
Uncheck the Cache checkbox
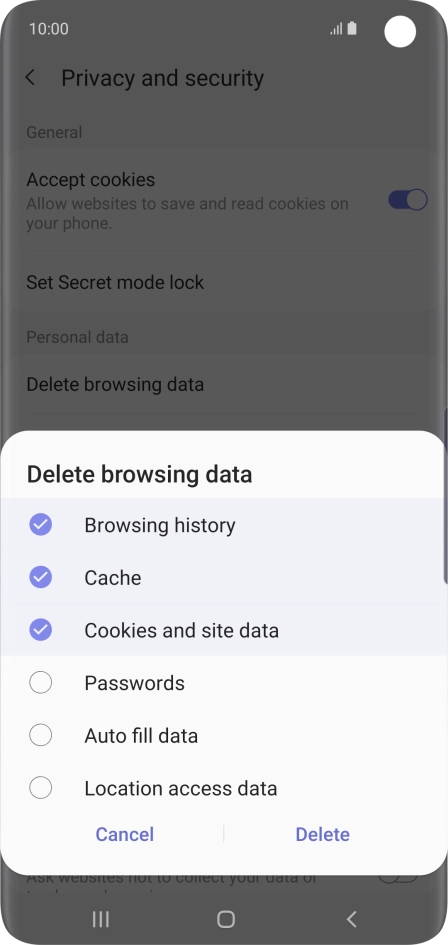click(40, 577)
